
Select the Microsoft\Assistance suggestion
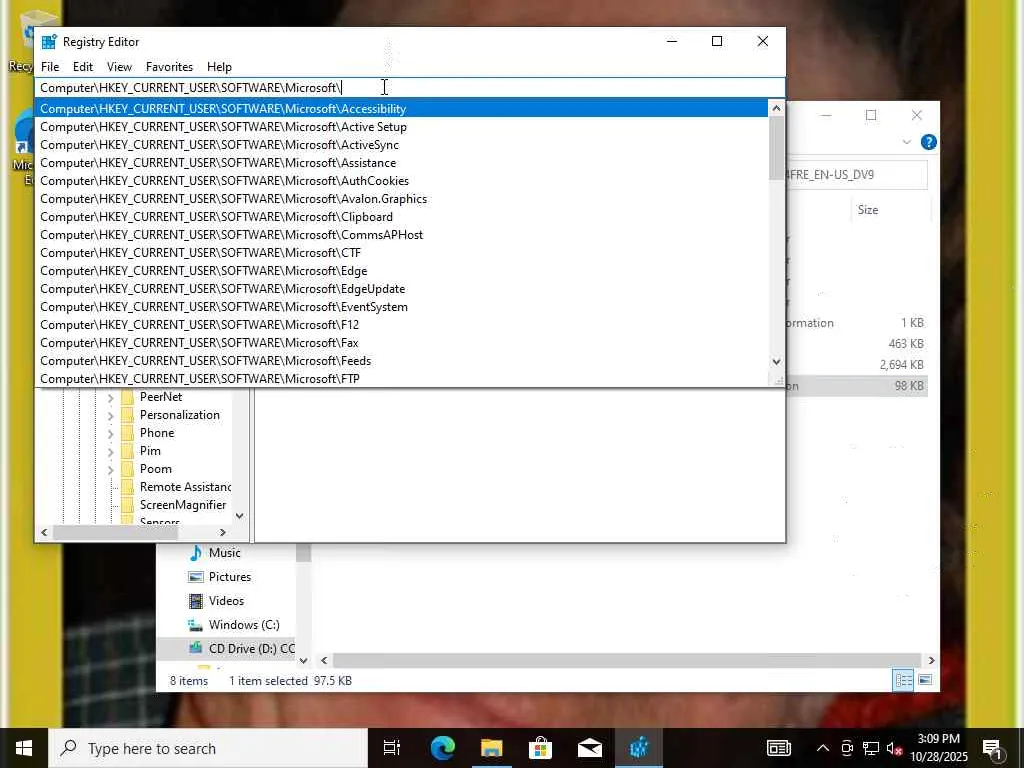point(402,163)
